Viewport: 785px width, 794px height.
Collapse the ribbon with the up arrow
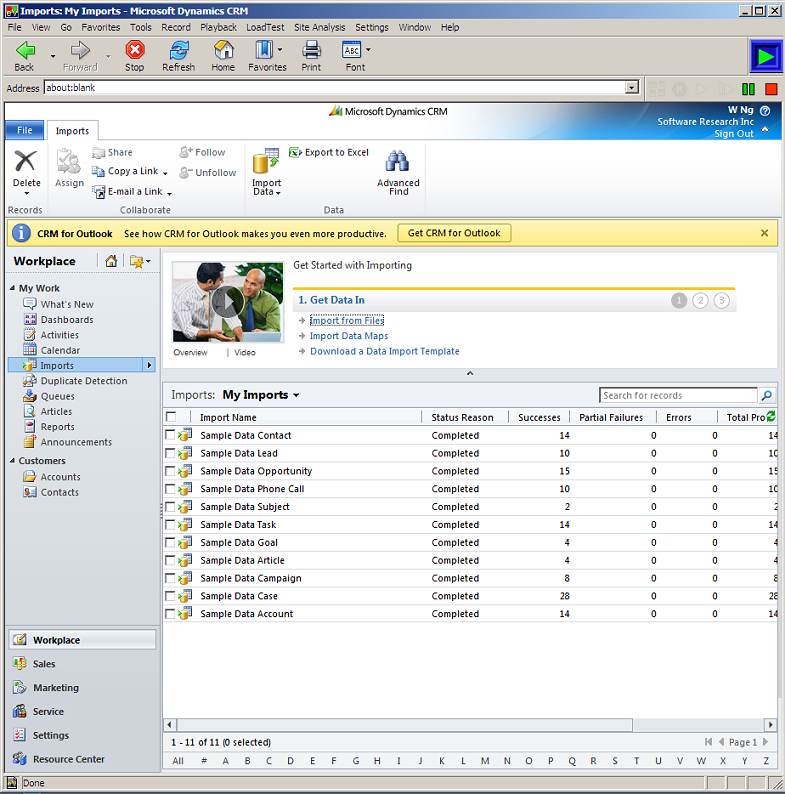(x=765, y=129)
